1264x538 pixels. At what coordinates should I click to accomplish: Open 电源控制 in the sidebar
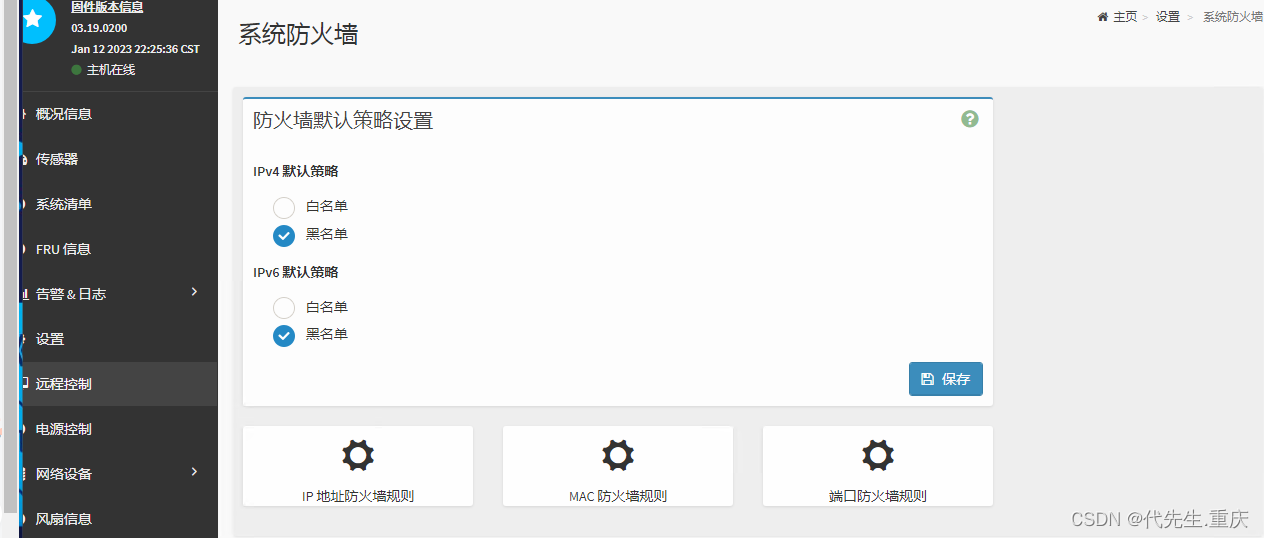click(x=118, y=429)
